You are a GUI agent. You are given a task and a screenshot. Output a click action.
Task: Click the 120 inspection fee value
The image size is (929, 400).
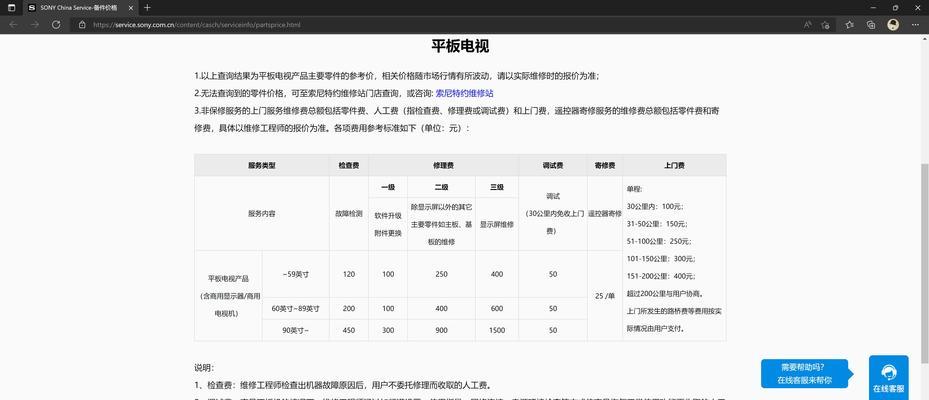click(348, 274)
